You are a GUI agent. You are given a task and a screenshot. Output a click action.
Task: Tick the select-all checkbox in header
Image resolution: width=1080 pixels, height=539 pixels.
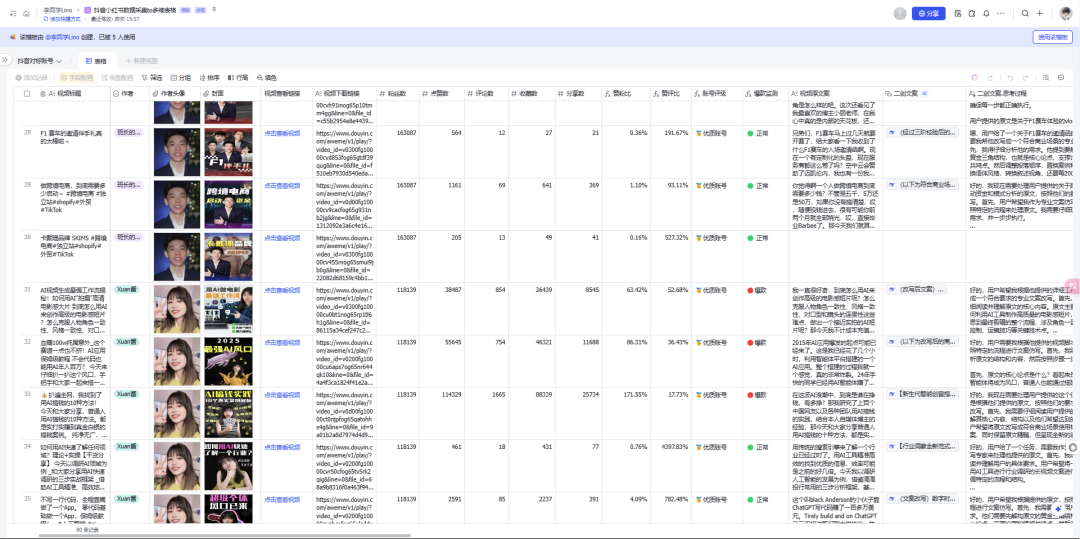pyautogui.click(x=28, y=93)
